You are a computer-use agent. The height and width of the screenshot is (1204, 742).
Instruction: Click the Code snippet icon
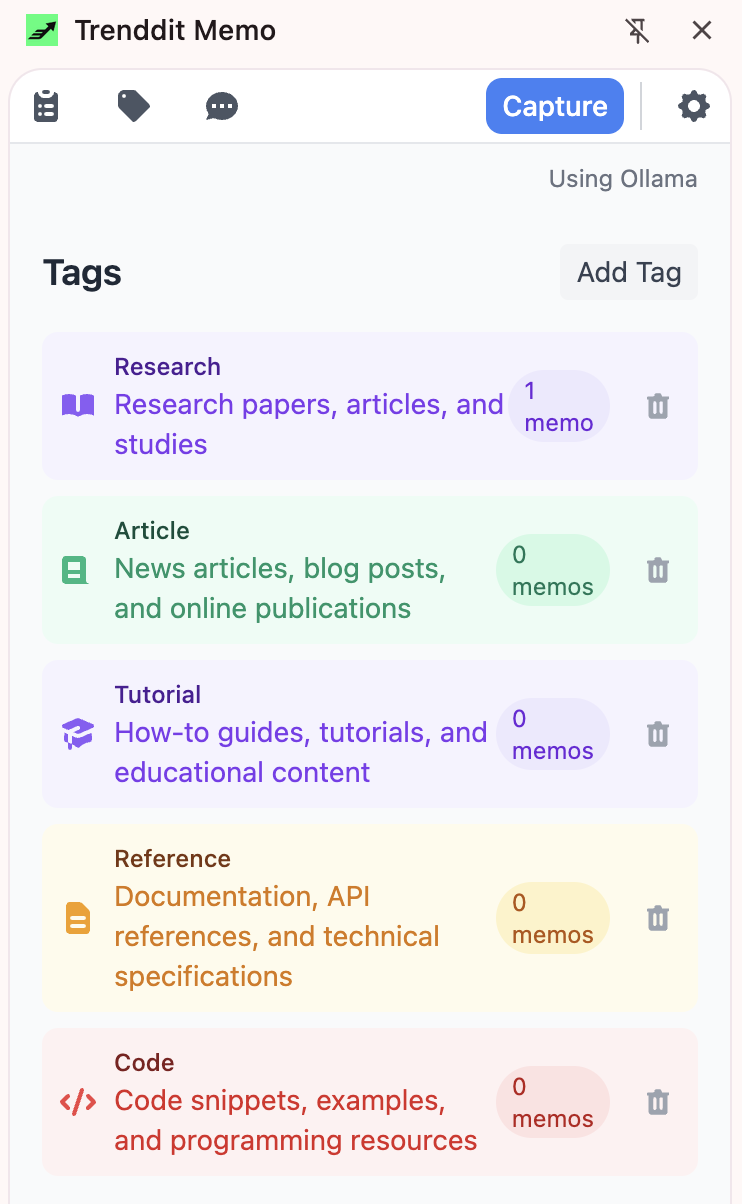pos(77,1101)
